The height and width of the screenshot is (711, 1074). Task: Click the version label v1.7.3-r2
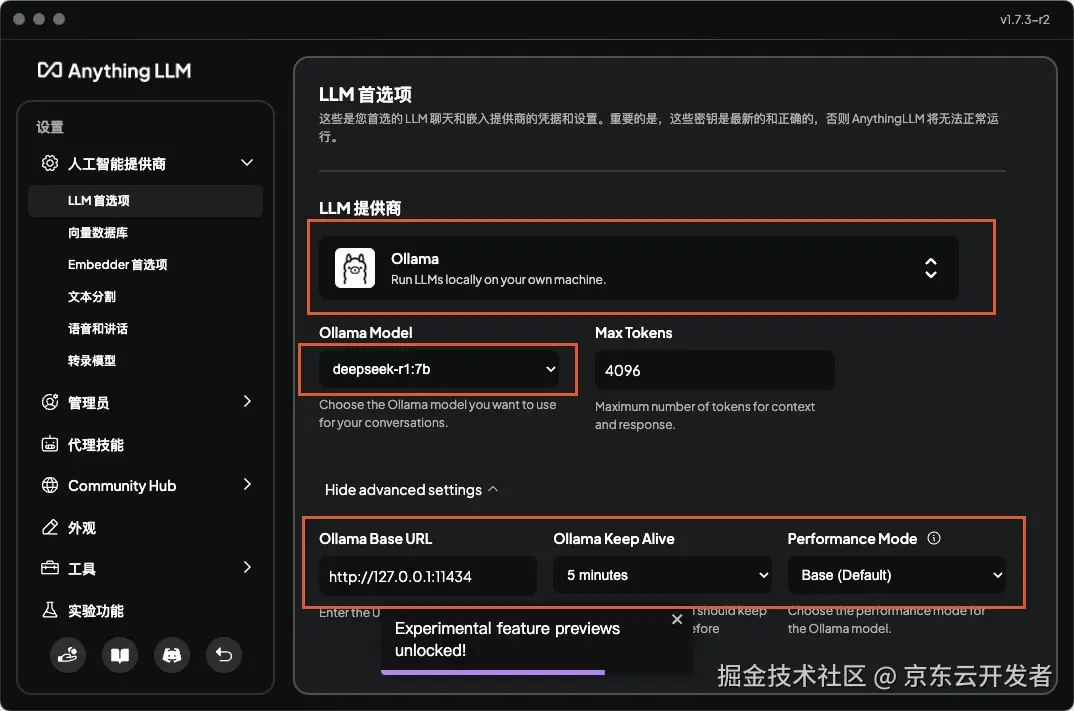coord(1024,19)
